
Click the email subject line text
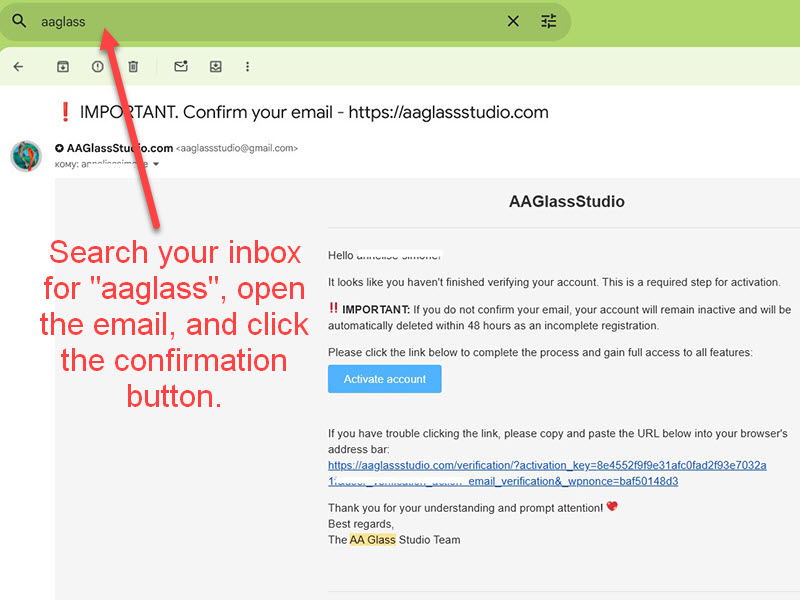[314, 112]
